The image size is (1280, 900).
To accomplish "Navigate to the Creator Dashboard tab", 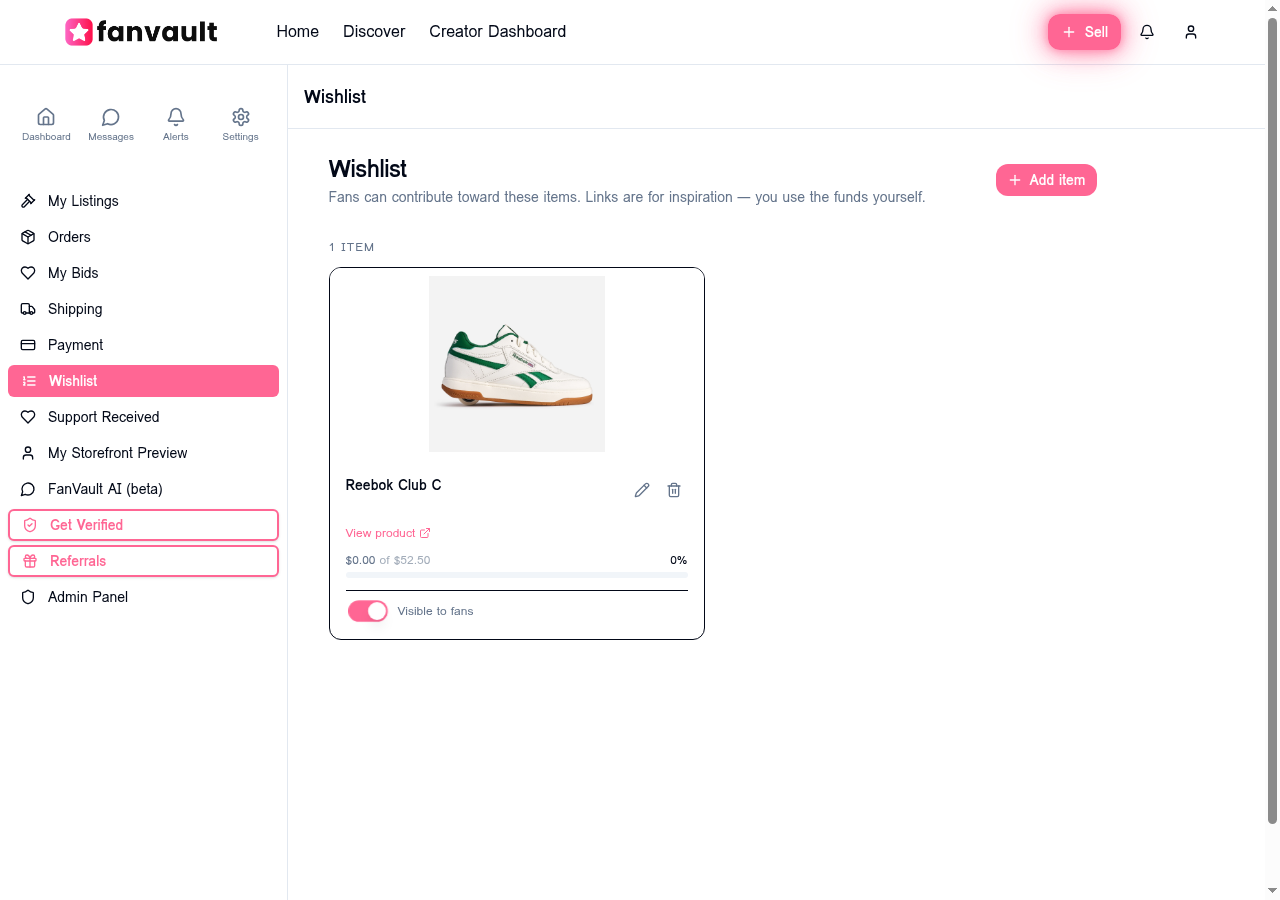I will click(497, 31).
